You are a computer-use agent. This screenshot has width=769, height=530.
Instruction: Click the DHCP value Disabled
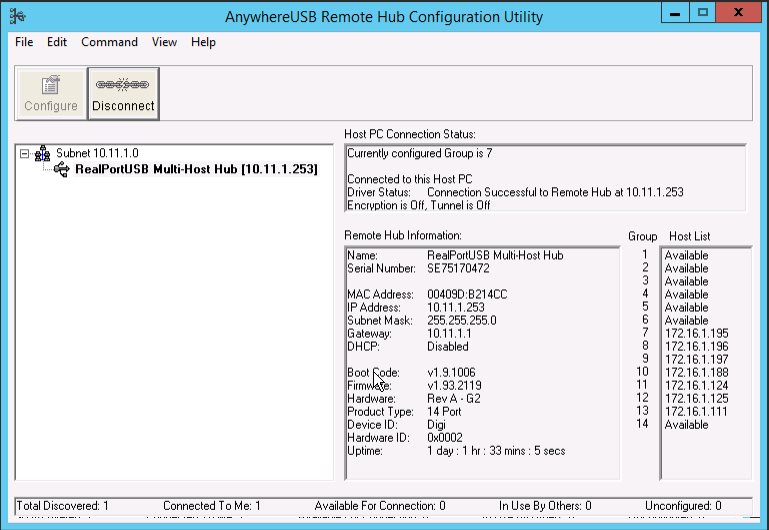click(x=448, y=347)
